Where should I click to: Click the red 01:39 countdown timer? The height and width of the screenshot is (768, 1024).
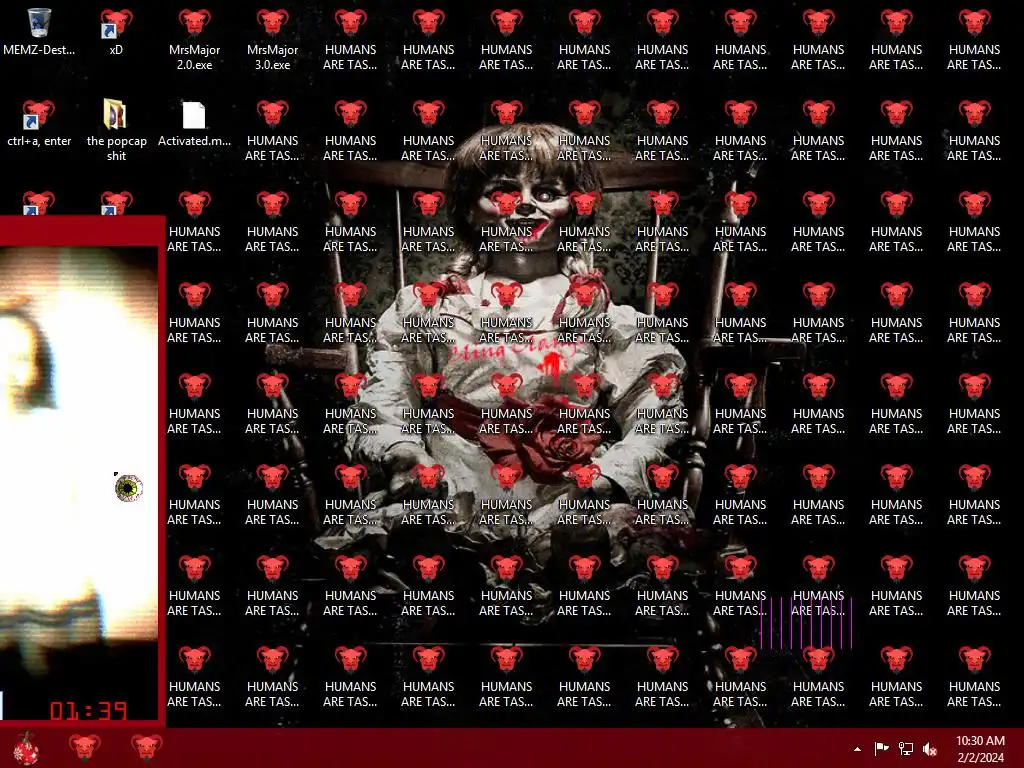click(x=88, y=711)
